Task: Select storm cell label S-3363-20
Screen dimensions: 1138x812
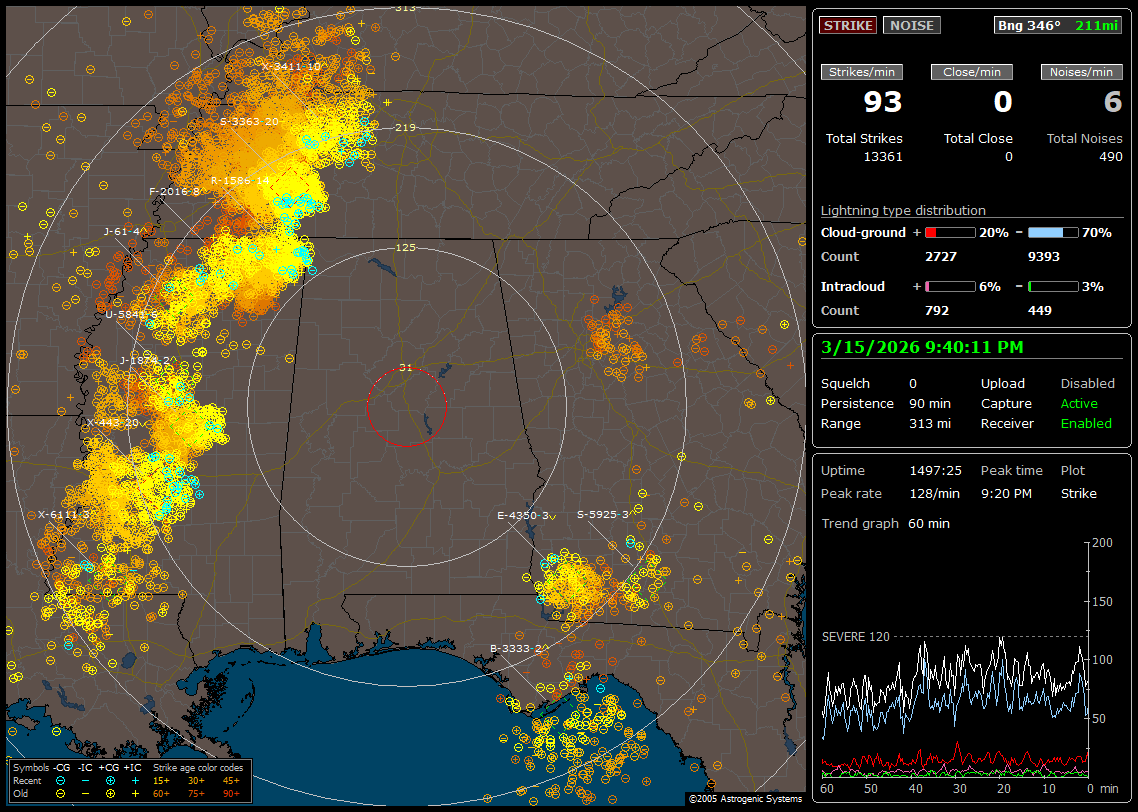Action: 249,121
